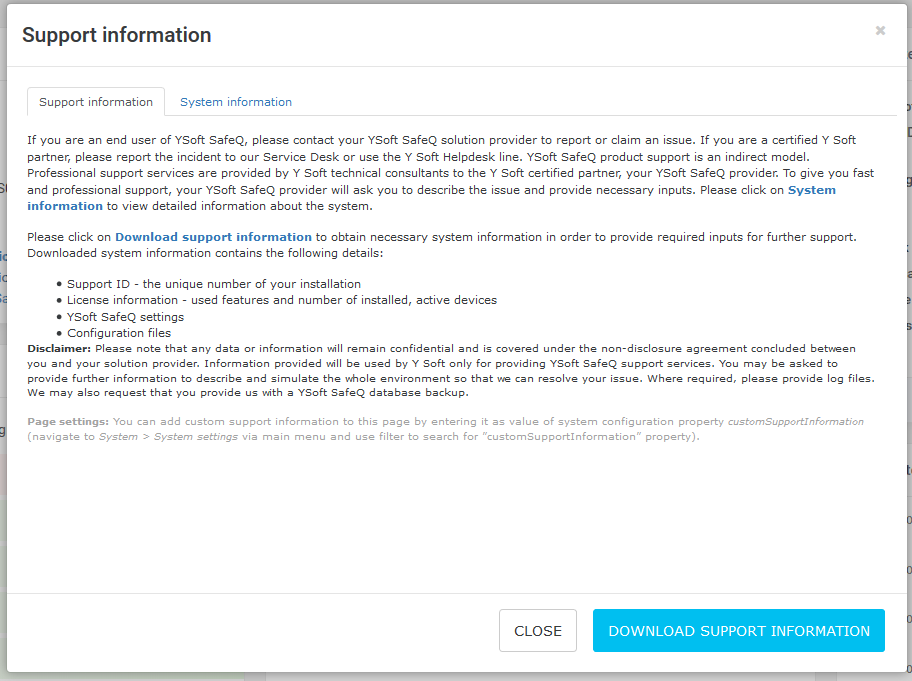Switch to the System information tab

point(236,102)
